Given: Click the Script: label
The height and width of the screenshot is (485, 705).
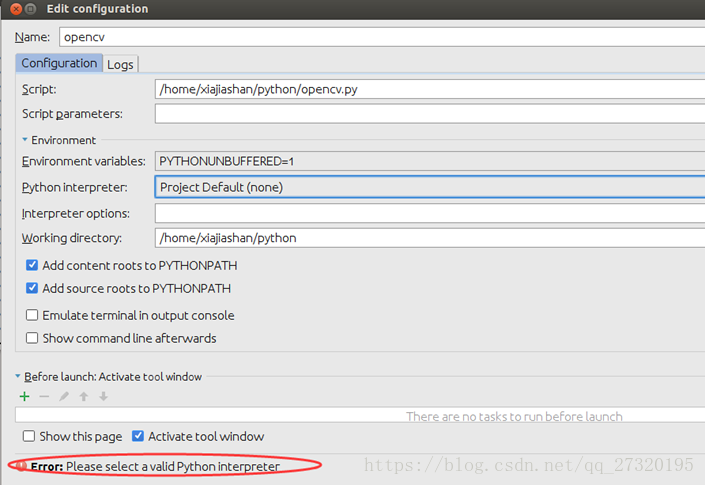Looking at the screenshot, I should (x=39, y=89).
